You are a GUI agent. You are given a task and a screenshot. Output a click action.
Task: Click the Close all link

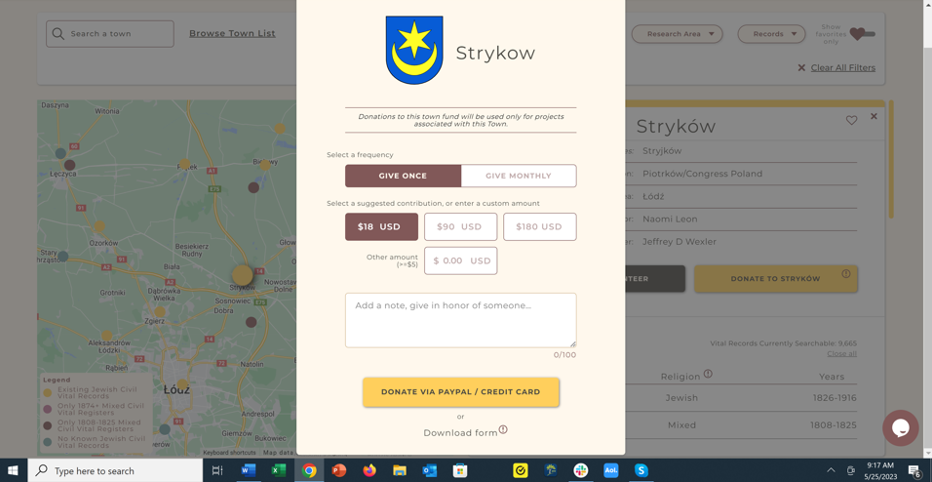[842, 354]
